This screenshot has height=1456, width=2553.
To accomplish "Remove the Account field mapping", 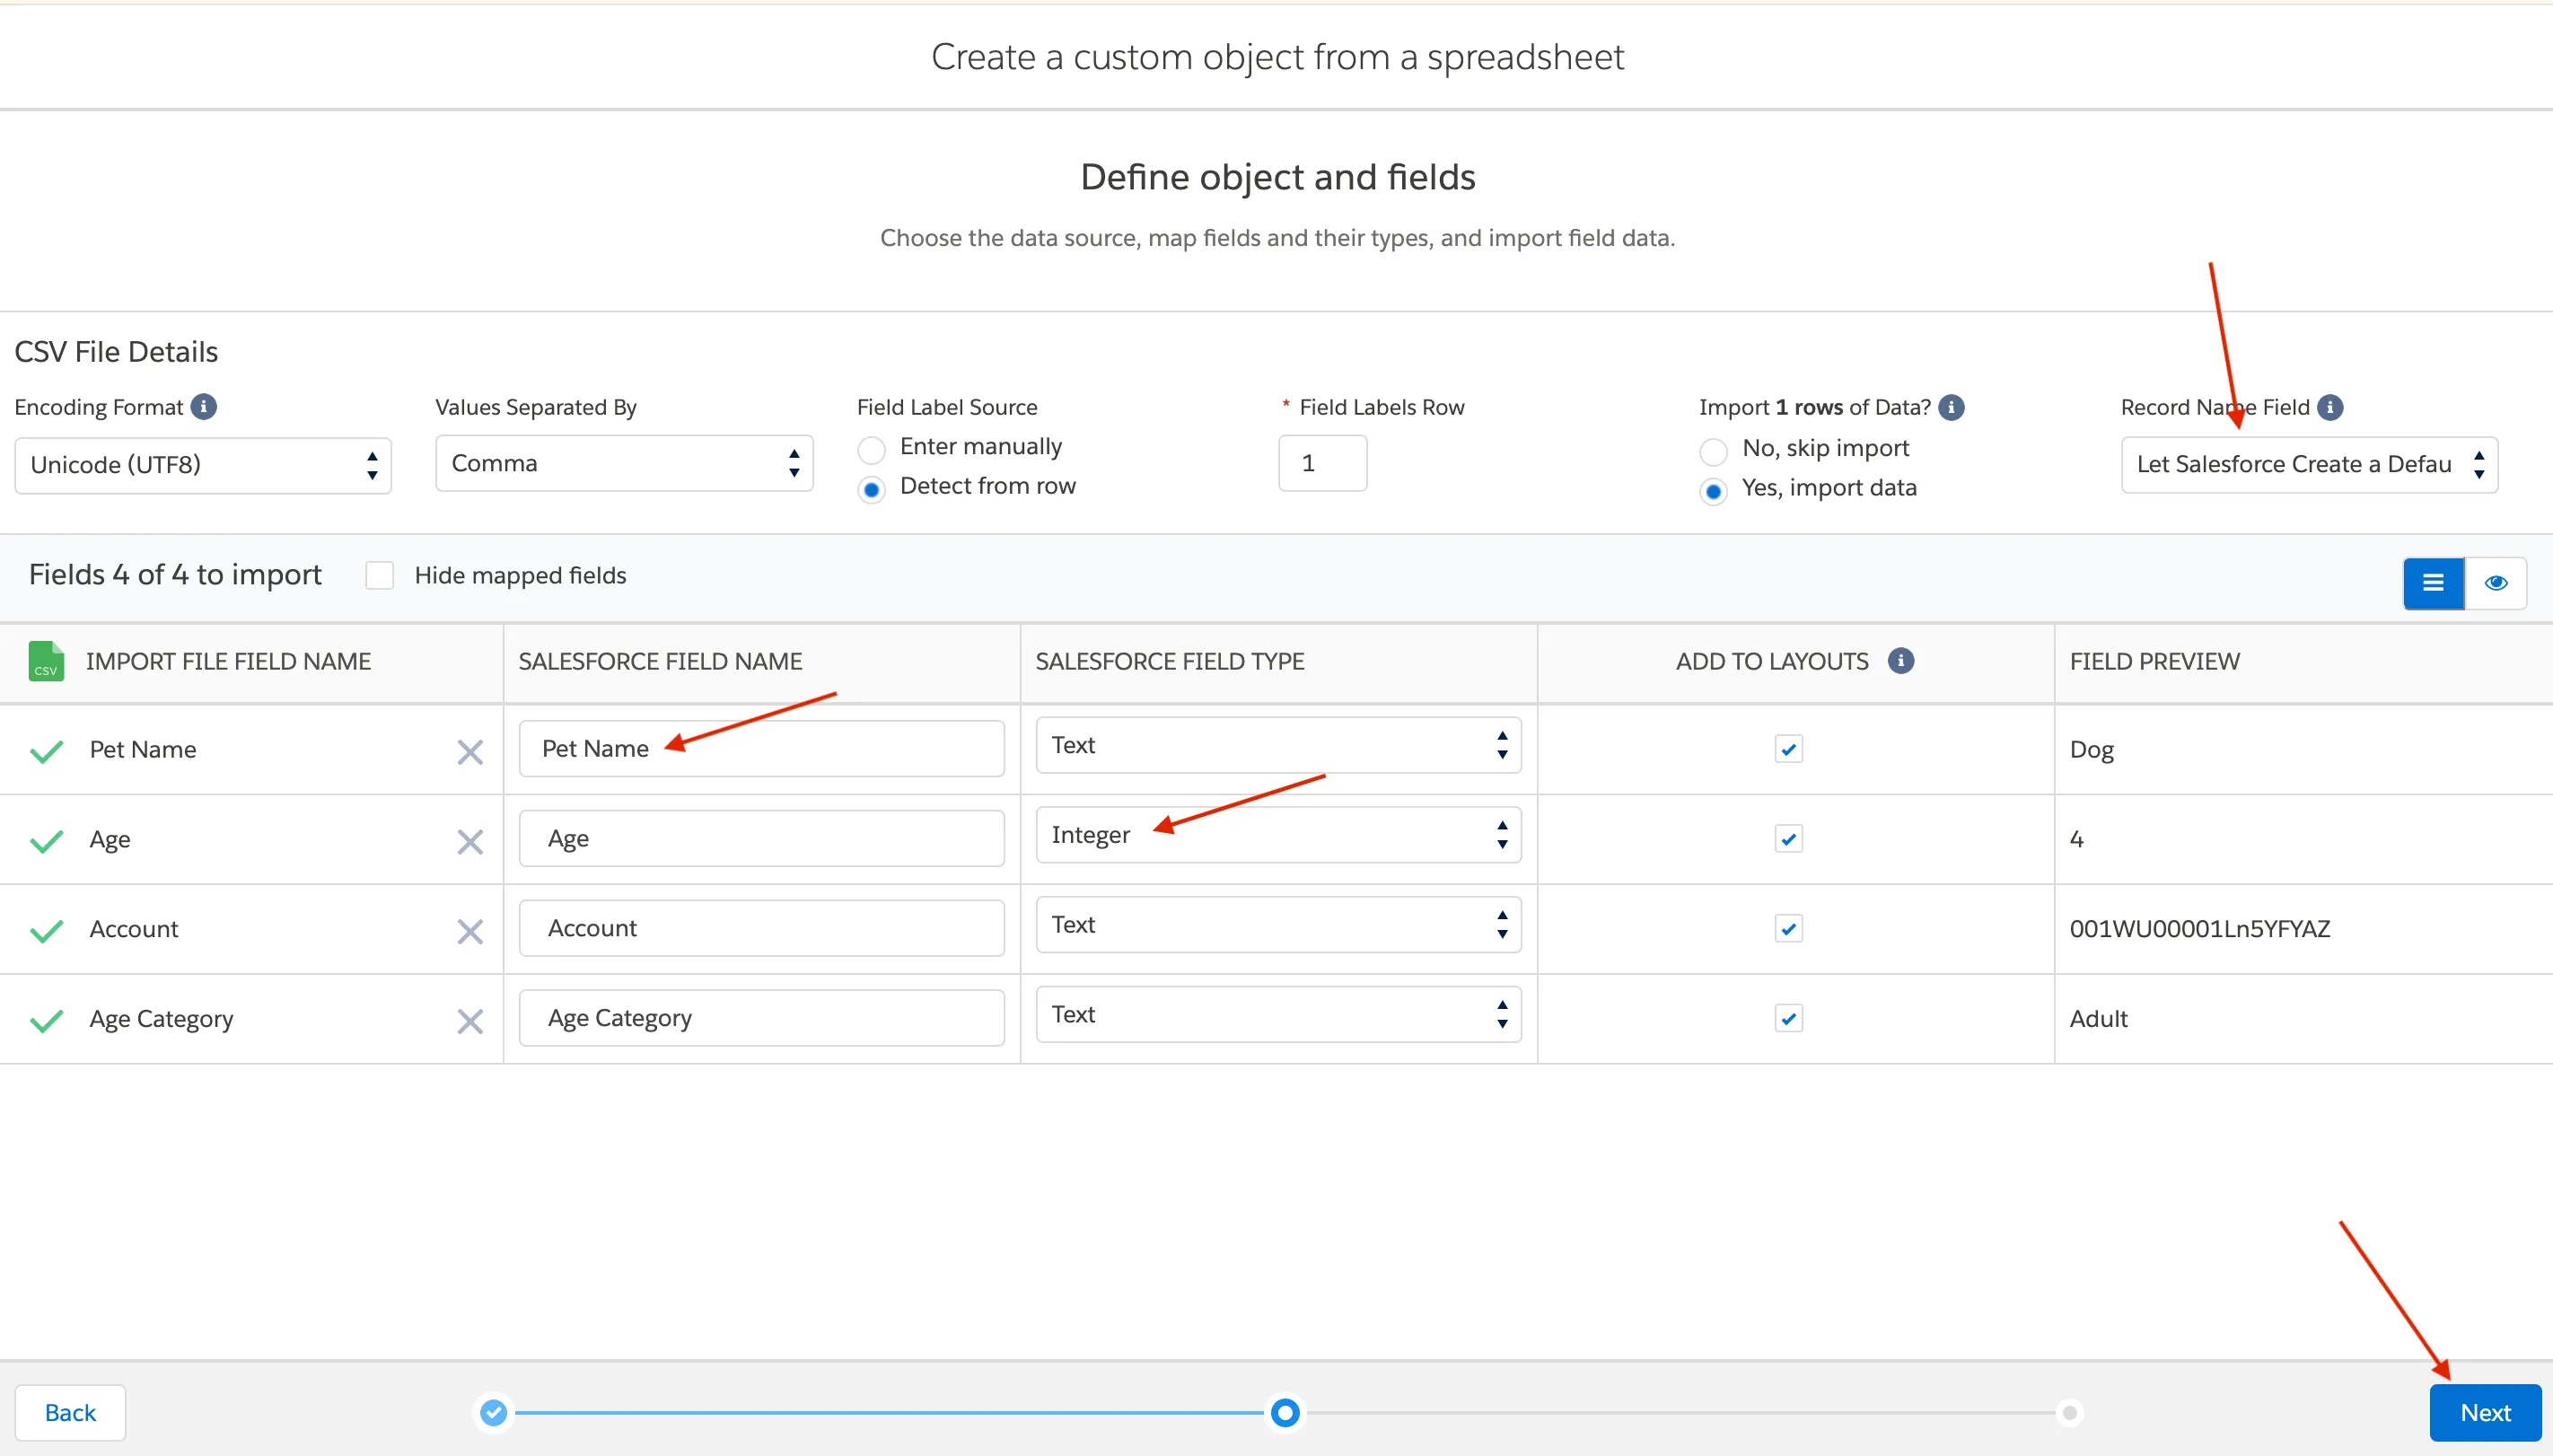I will (470, 931).
